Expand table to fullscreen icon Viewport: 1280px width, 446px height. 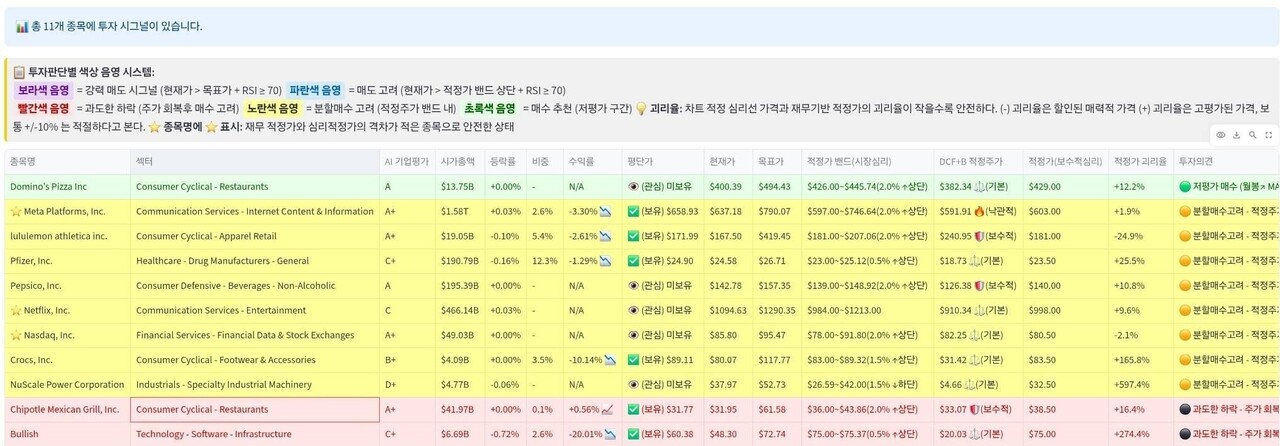(x=1268, y=135)
